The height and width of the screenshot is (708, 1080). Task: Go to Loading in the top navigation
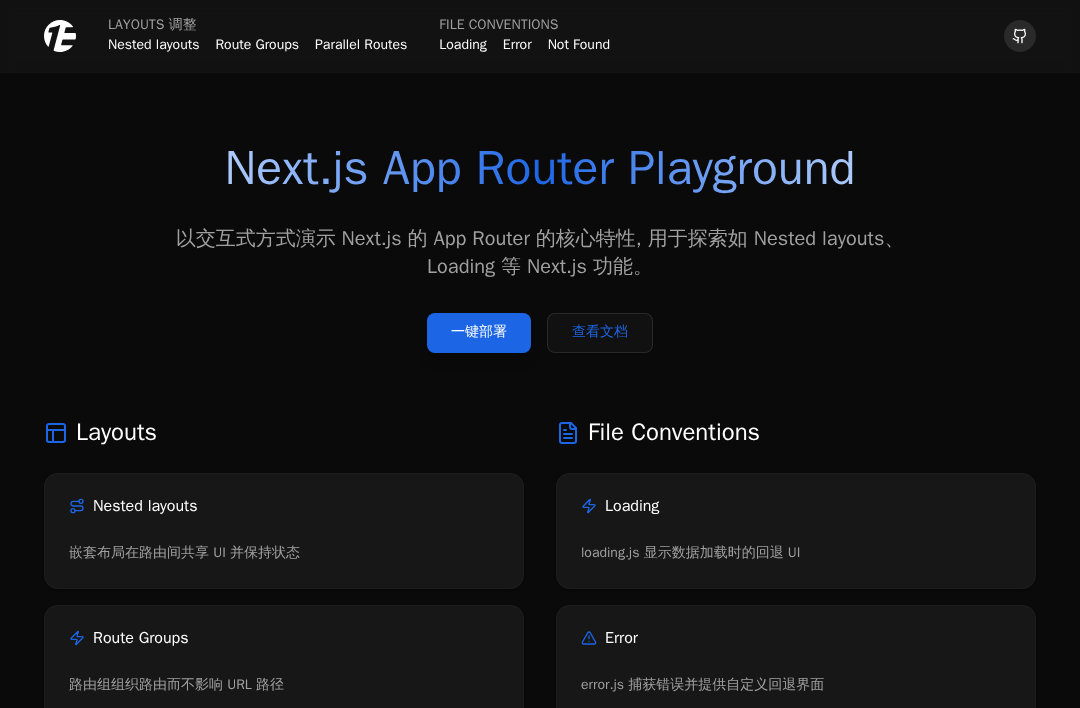463,45
